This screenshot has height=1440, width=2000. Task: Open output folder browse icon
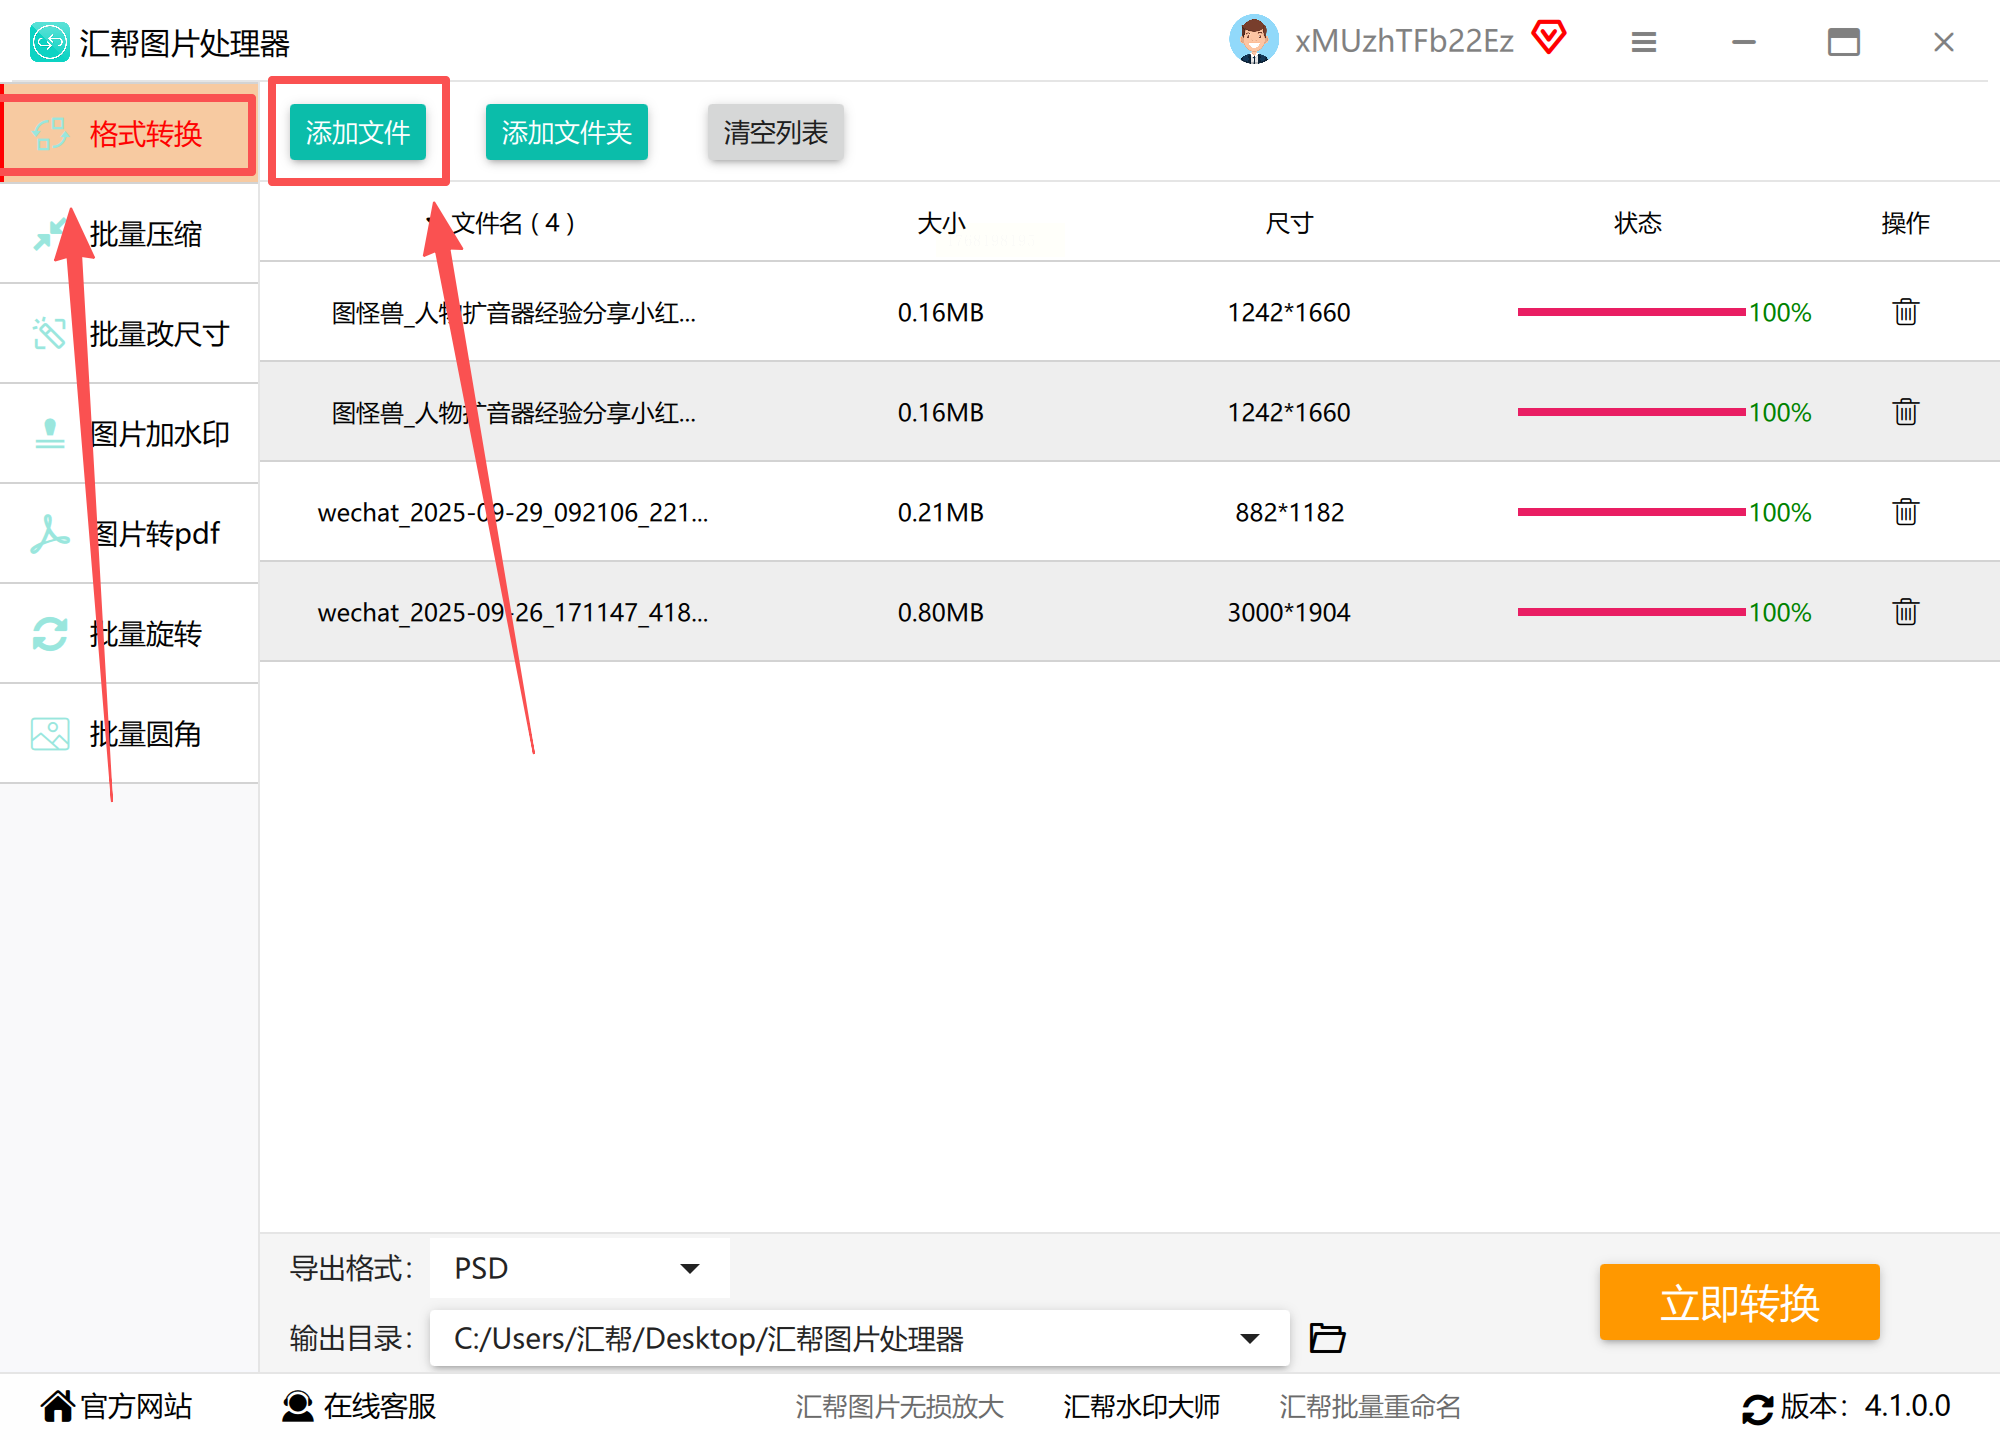(1327, 1338)
